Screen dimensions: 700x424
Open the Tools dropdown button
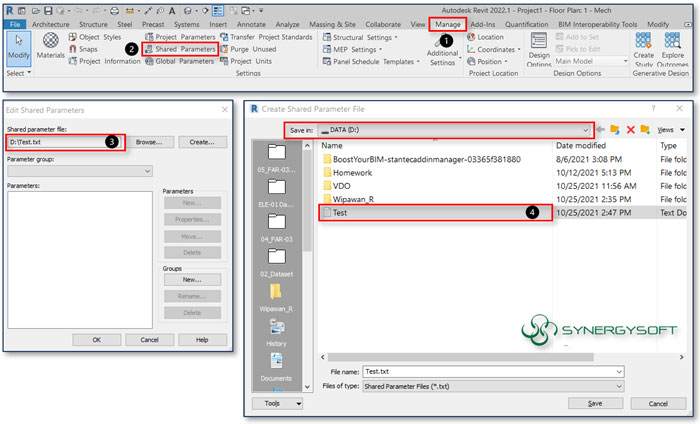pyautogui.click(x=277, y=403)
